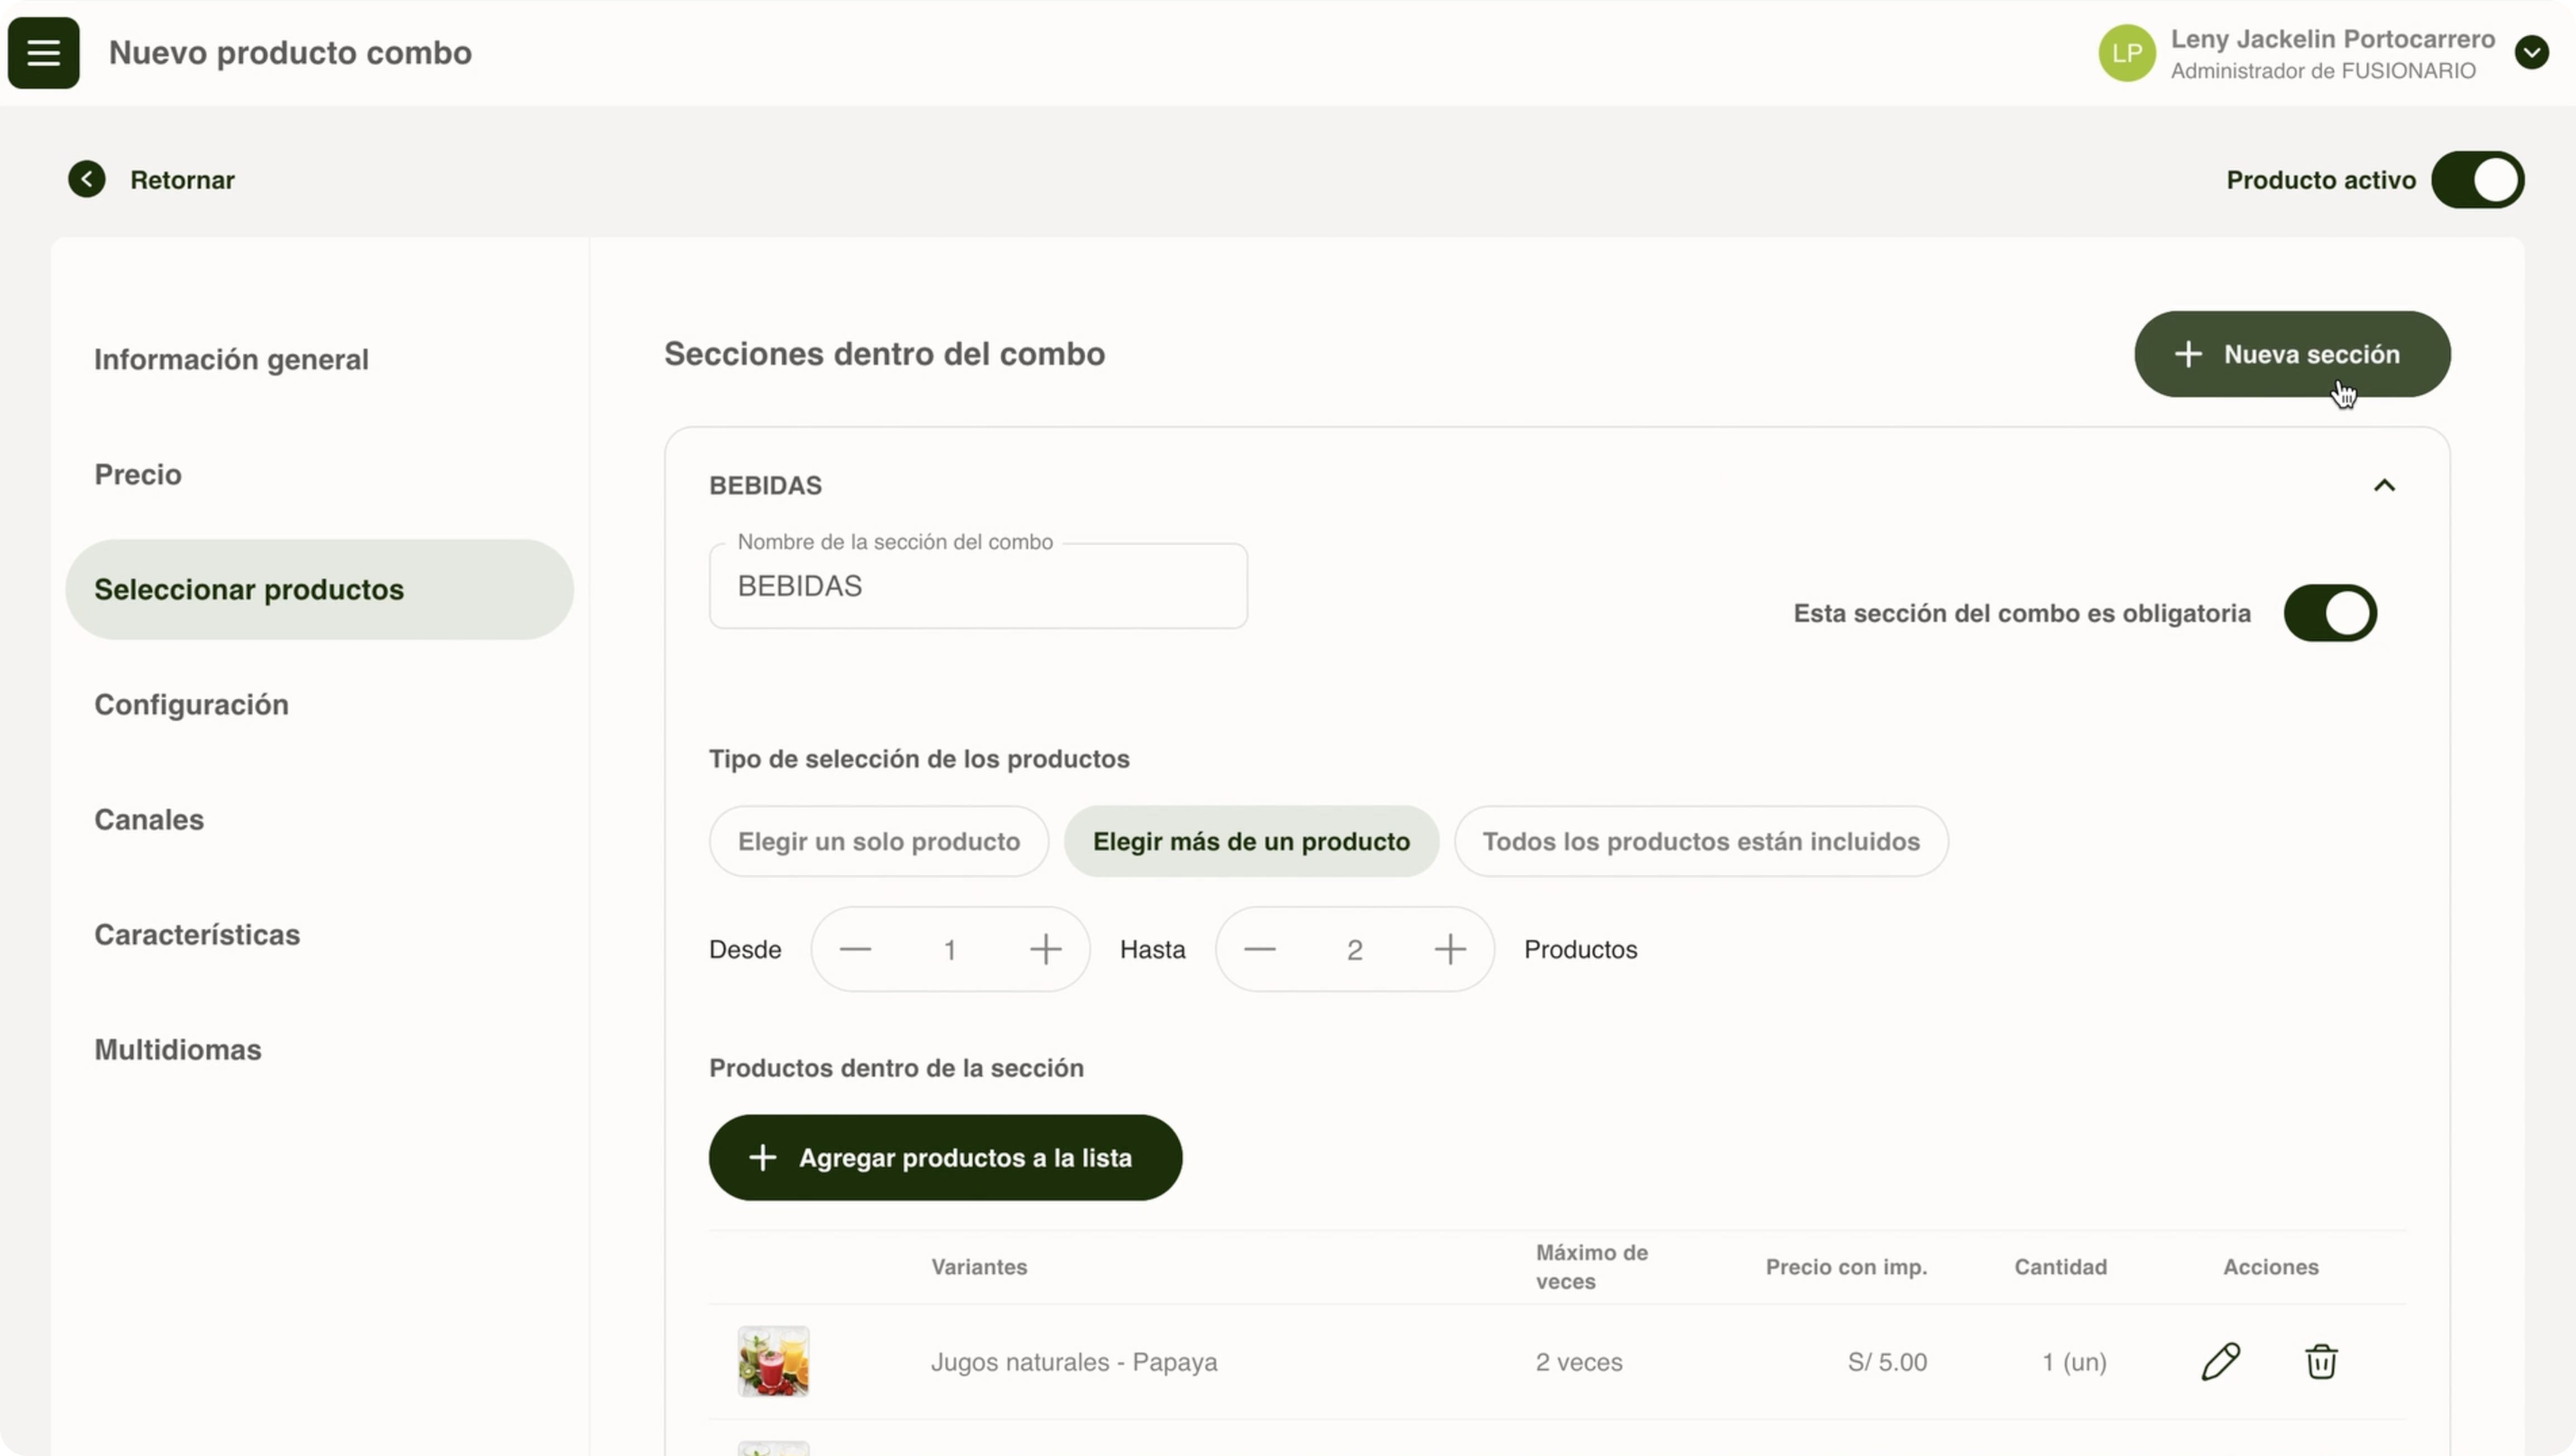The image size is (2576, 1456).
Task: Edit Jugos naturales Papaya with pencil icon
Action: tap(2220, 1362)
